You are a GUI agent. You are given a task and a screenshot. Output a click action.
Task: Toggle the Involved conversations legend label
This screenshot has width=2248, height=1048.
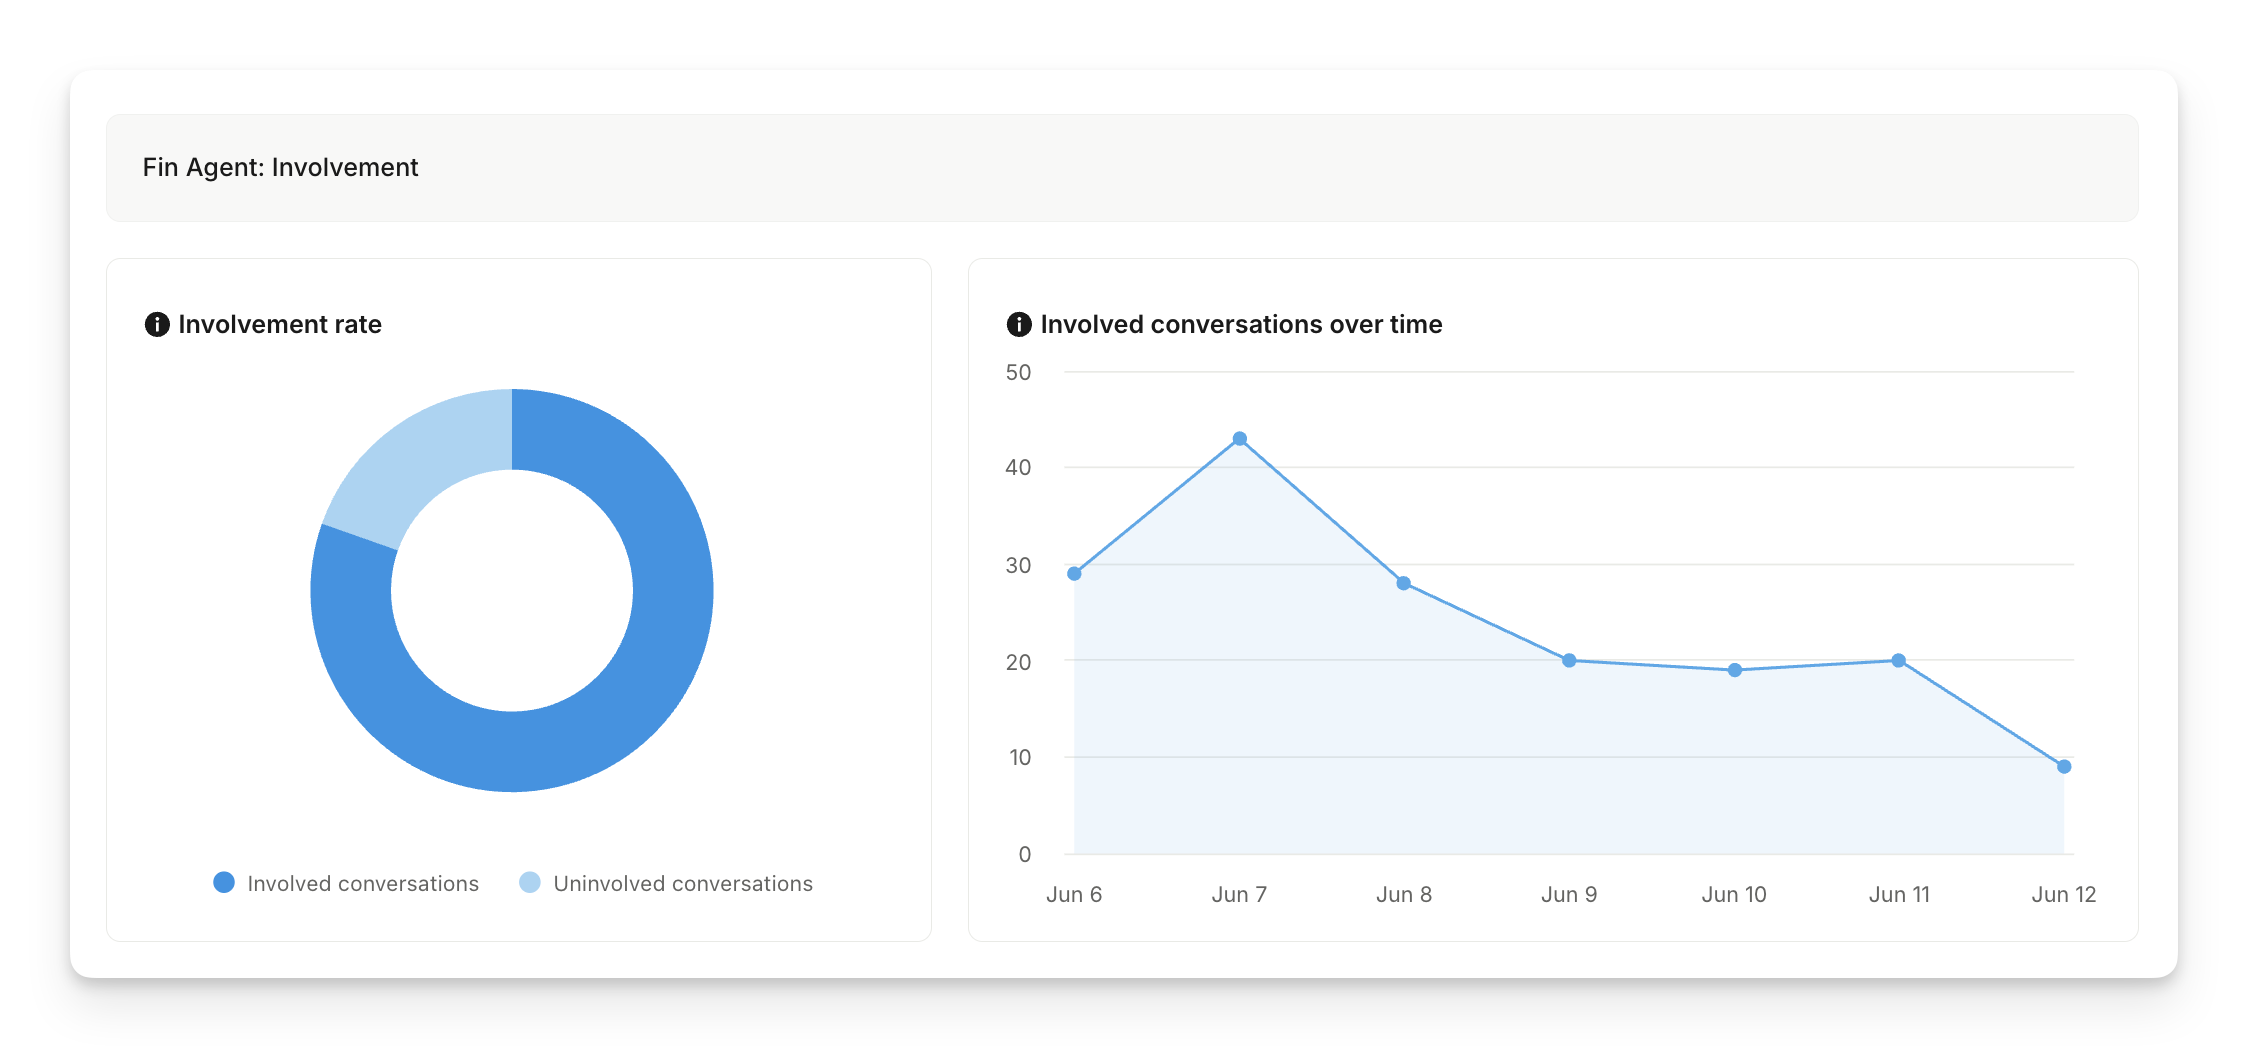[363, 884]
